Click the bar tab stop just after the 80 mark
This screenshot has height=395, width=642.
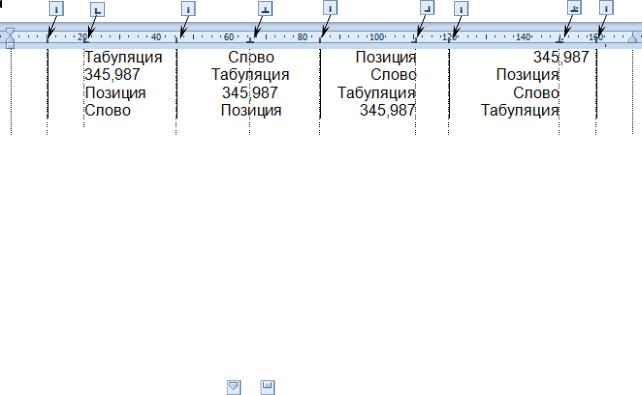pos(320,40)
